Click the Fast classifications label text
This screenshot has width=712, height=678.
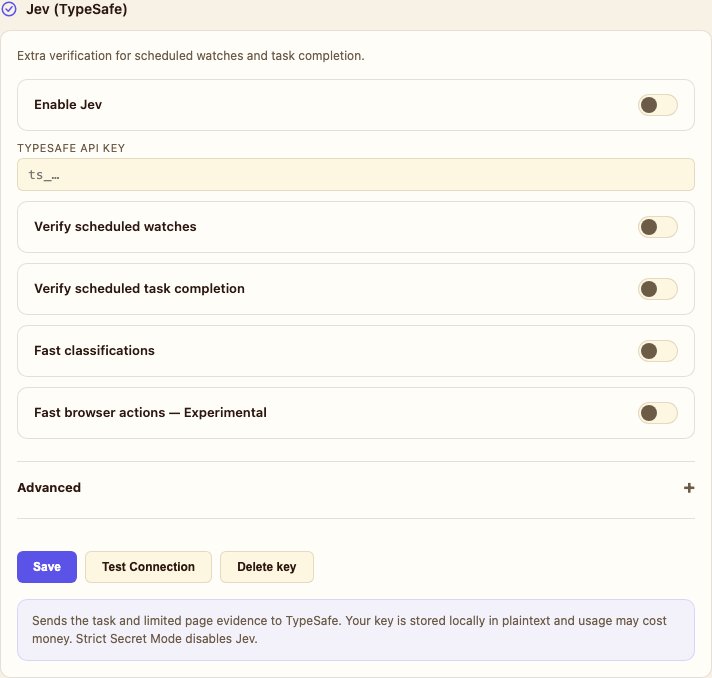(x=94, y=351)
